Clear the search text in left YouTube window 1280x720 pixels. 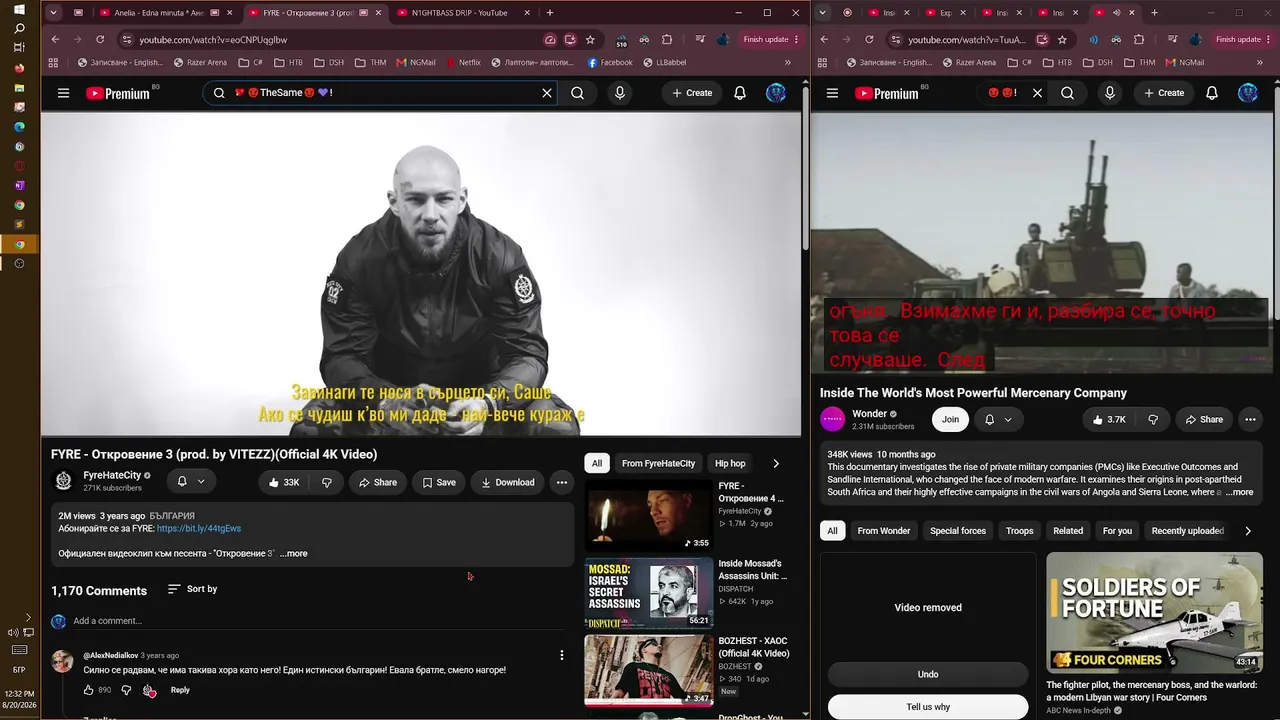(547, 93)
